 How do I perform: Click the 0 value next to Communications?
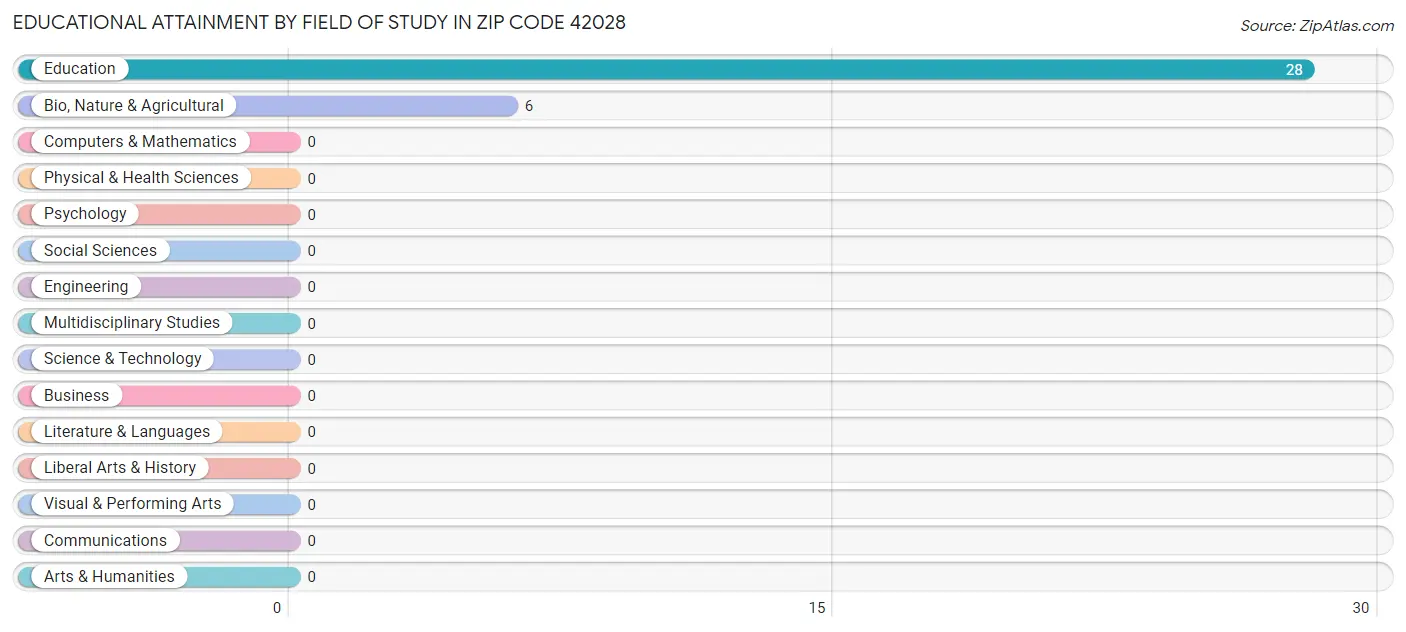coord(311,541)
